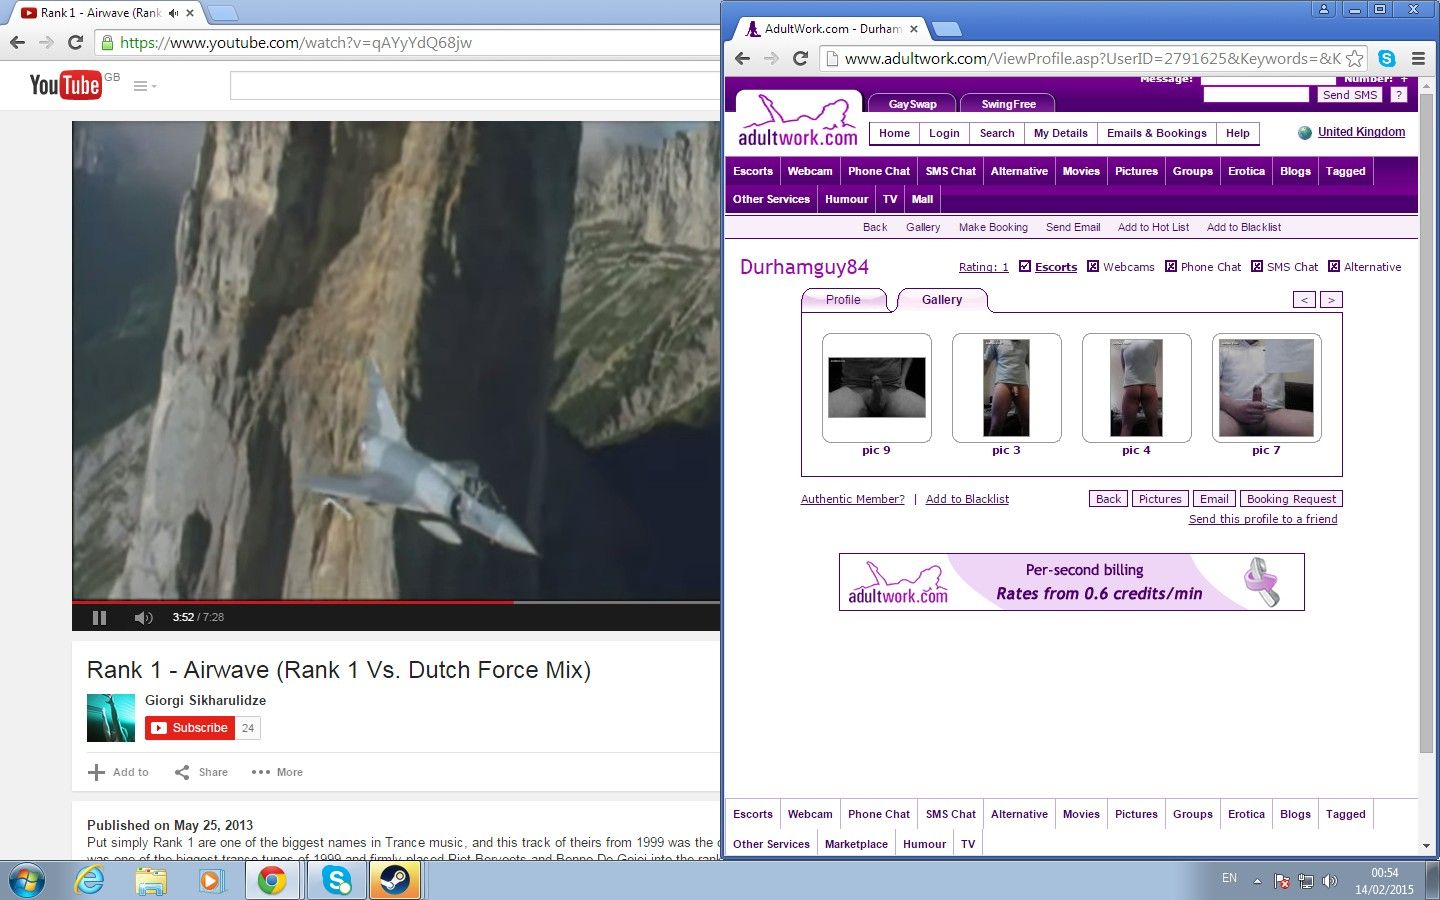This screenshot has height=900, width=1440.
Task: Click the United Kingdom link
Action: click(x=1361, y=132)
